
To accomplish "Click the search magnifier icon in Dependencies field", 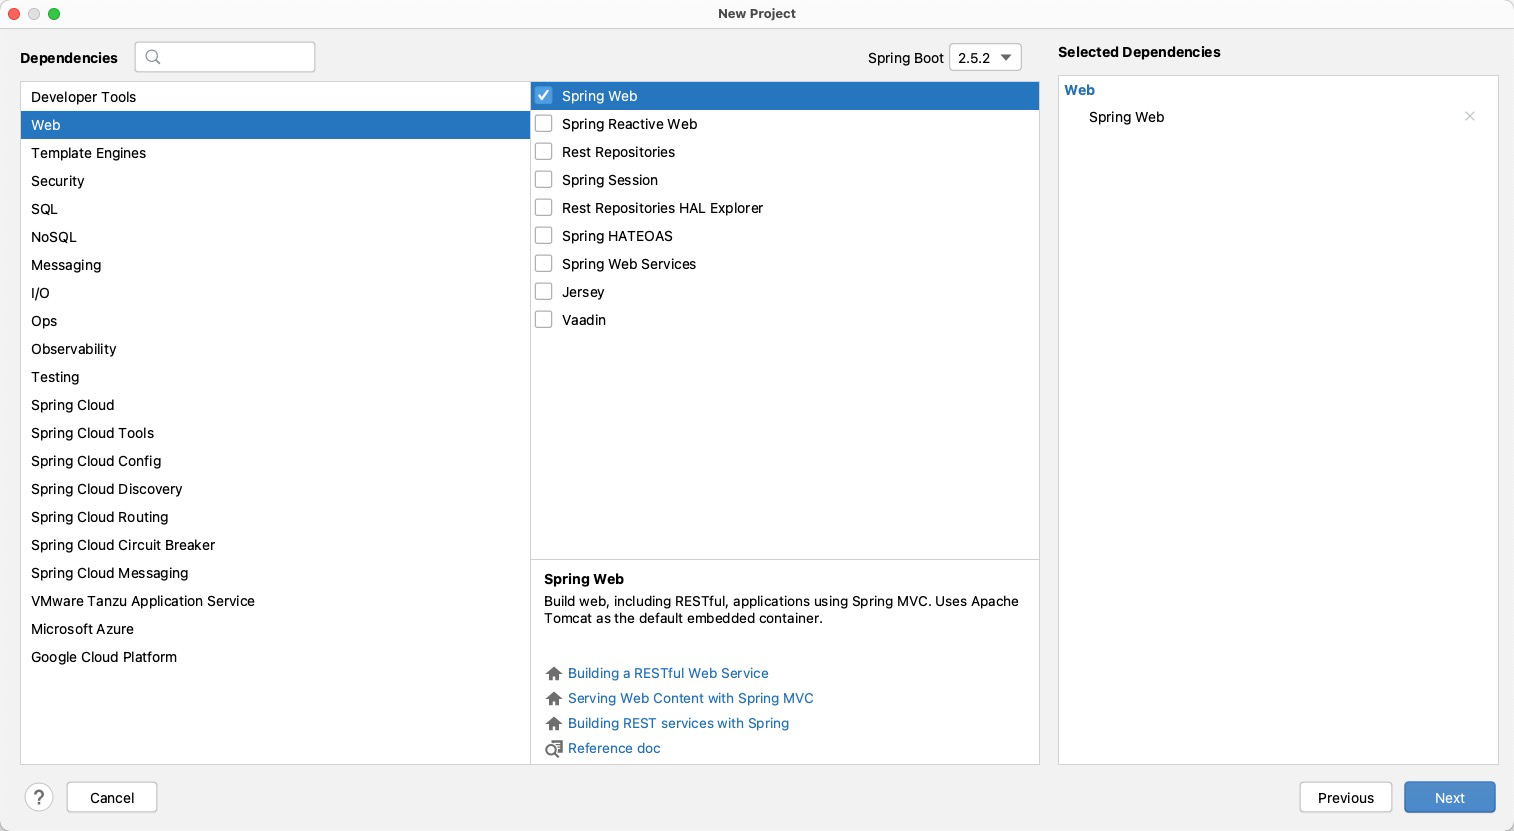I will click(153, 57).
